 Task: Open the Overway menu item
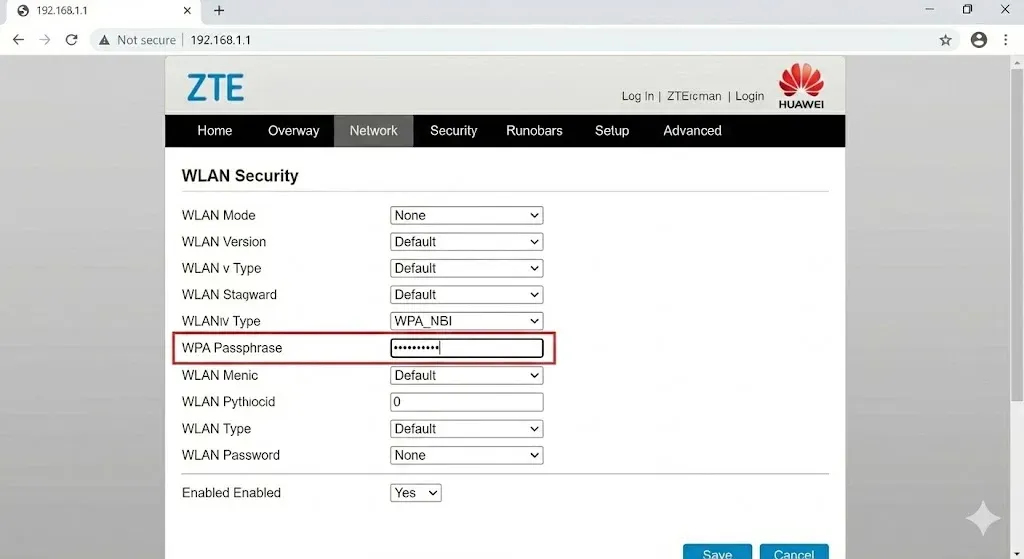(x=293, y=131)
